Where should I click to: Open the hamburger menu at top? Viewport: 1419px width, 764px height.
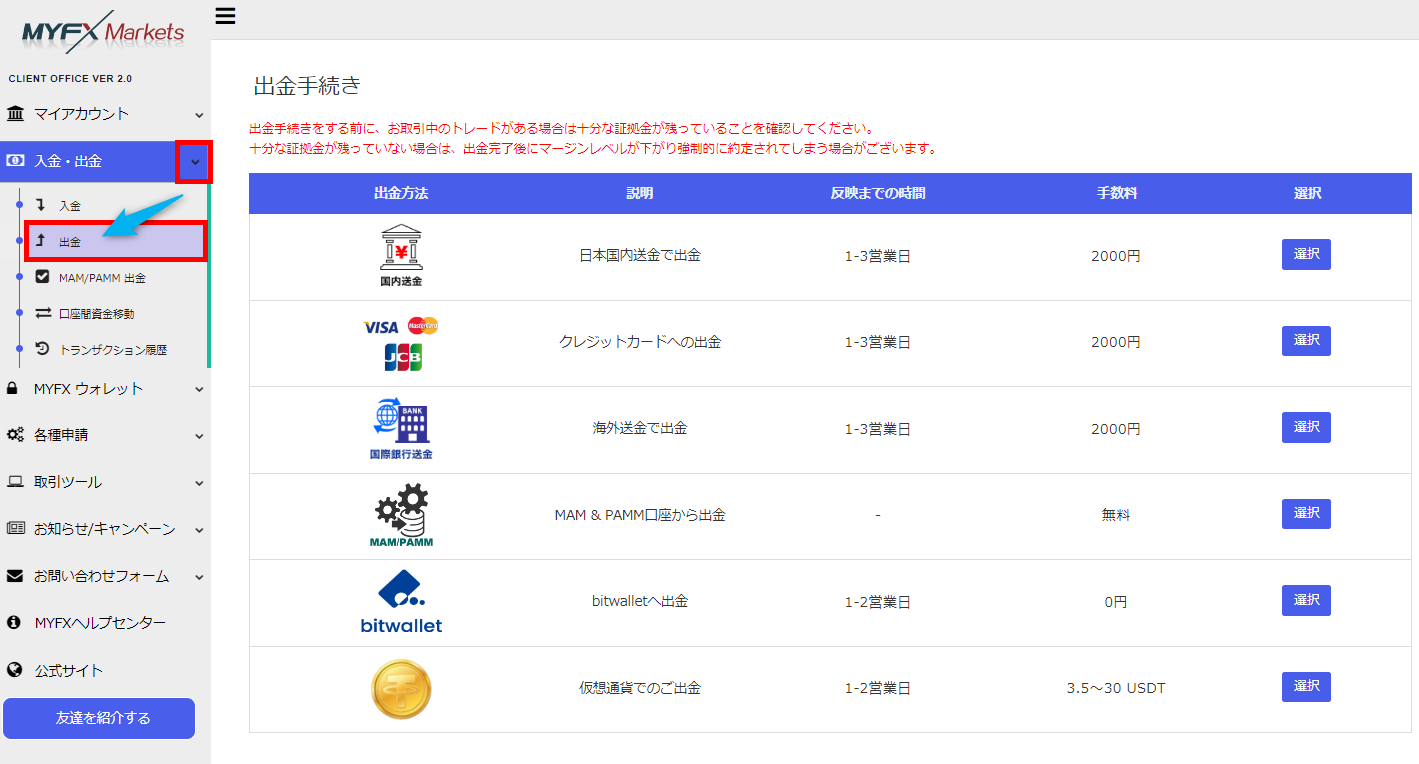[225, 15]
